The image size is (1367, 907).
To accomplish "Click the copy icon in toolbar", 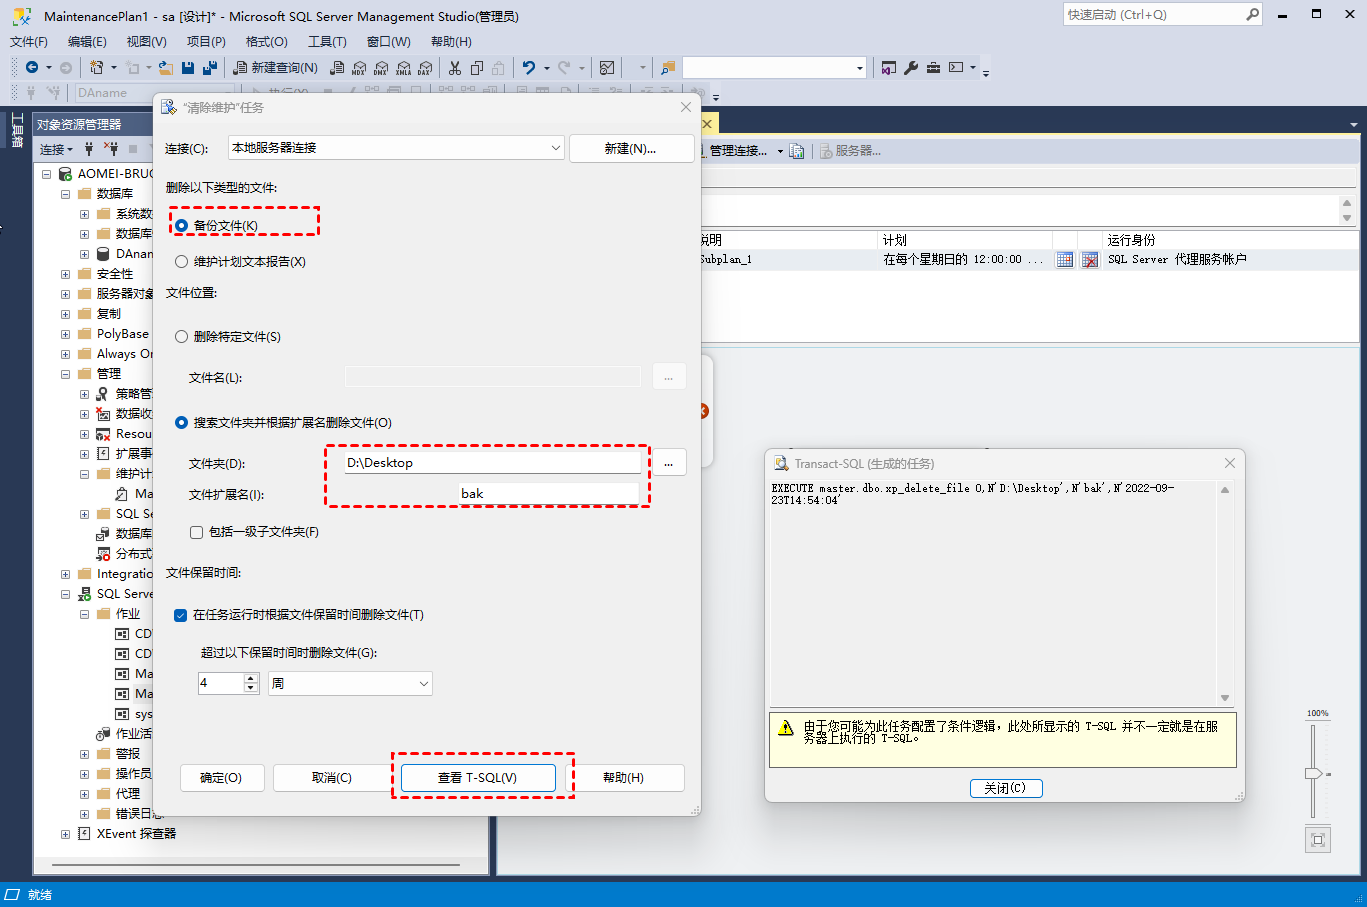I will click(x=477, y=67).
